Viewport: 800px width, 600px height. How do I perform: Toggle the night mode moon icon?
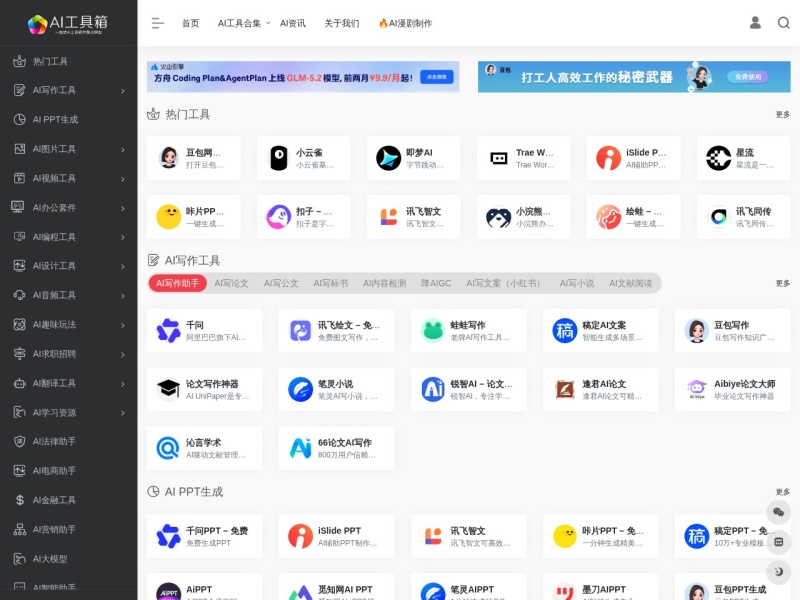point(779,571)
